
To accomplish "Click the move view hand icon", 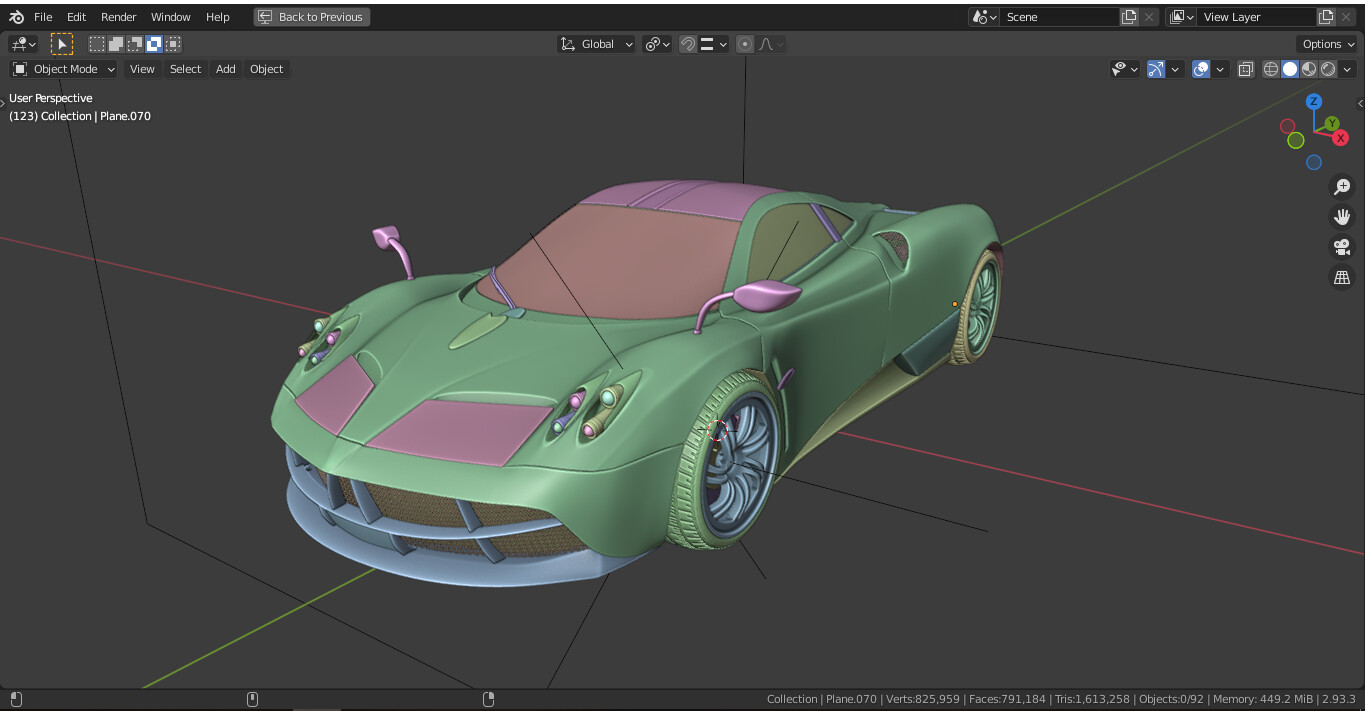I will (x=1342, y=216).
